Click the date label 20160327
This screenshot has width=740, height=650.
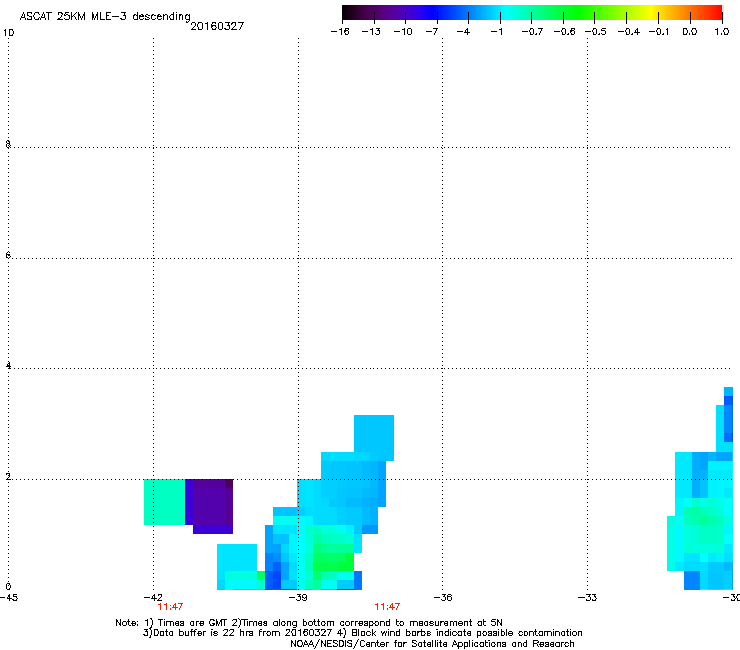(217, 26)
